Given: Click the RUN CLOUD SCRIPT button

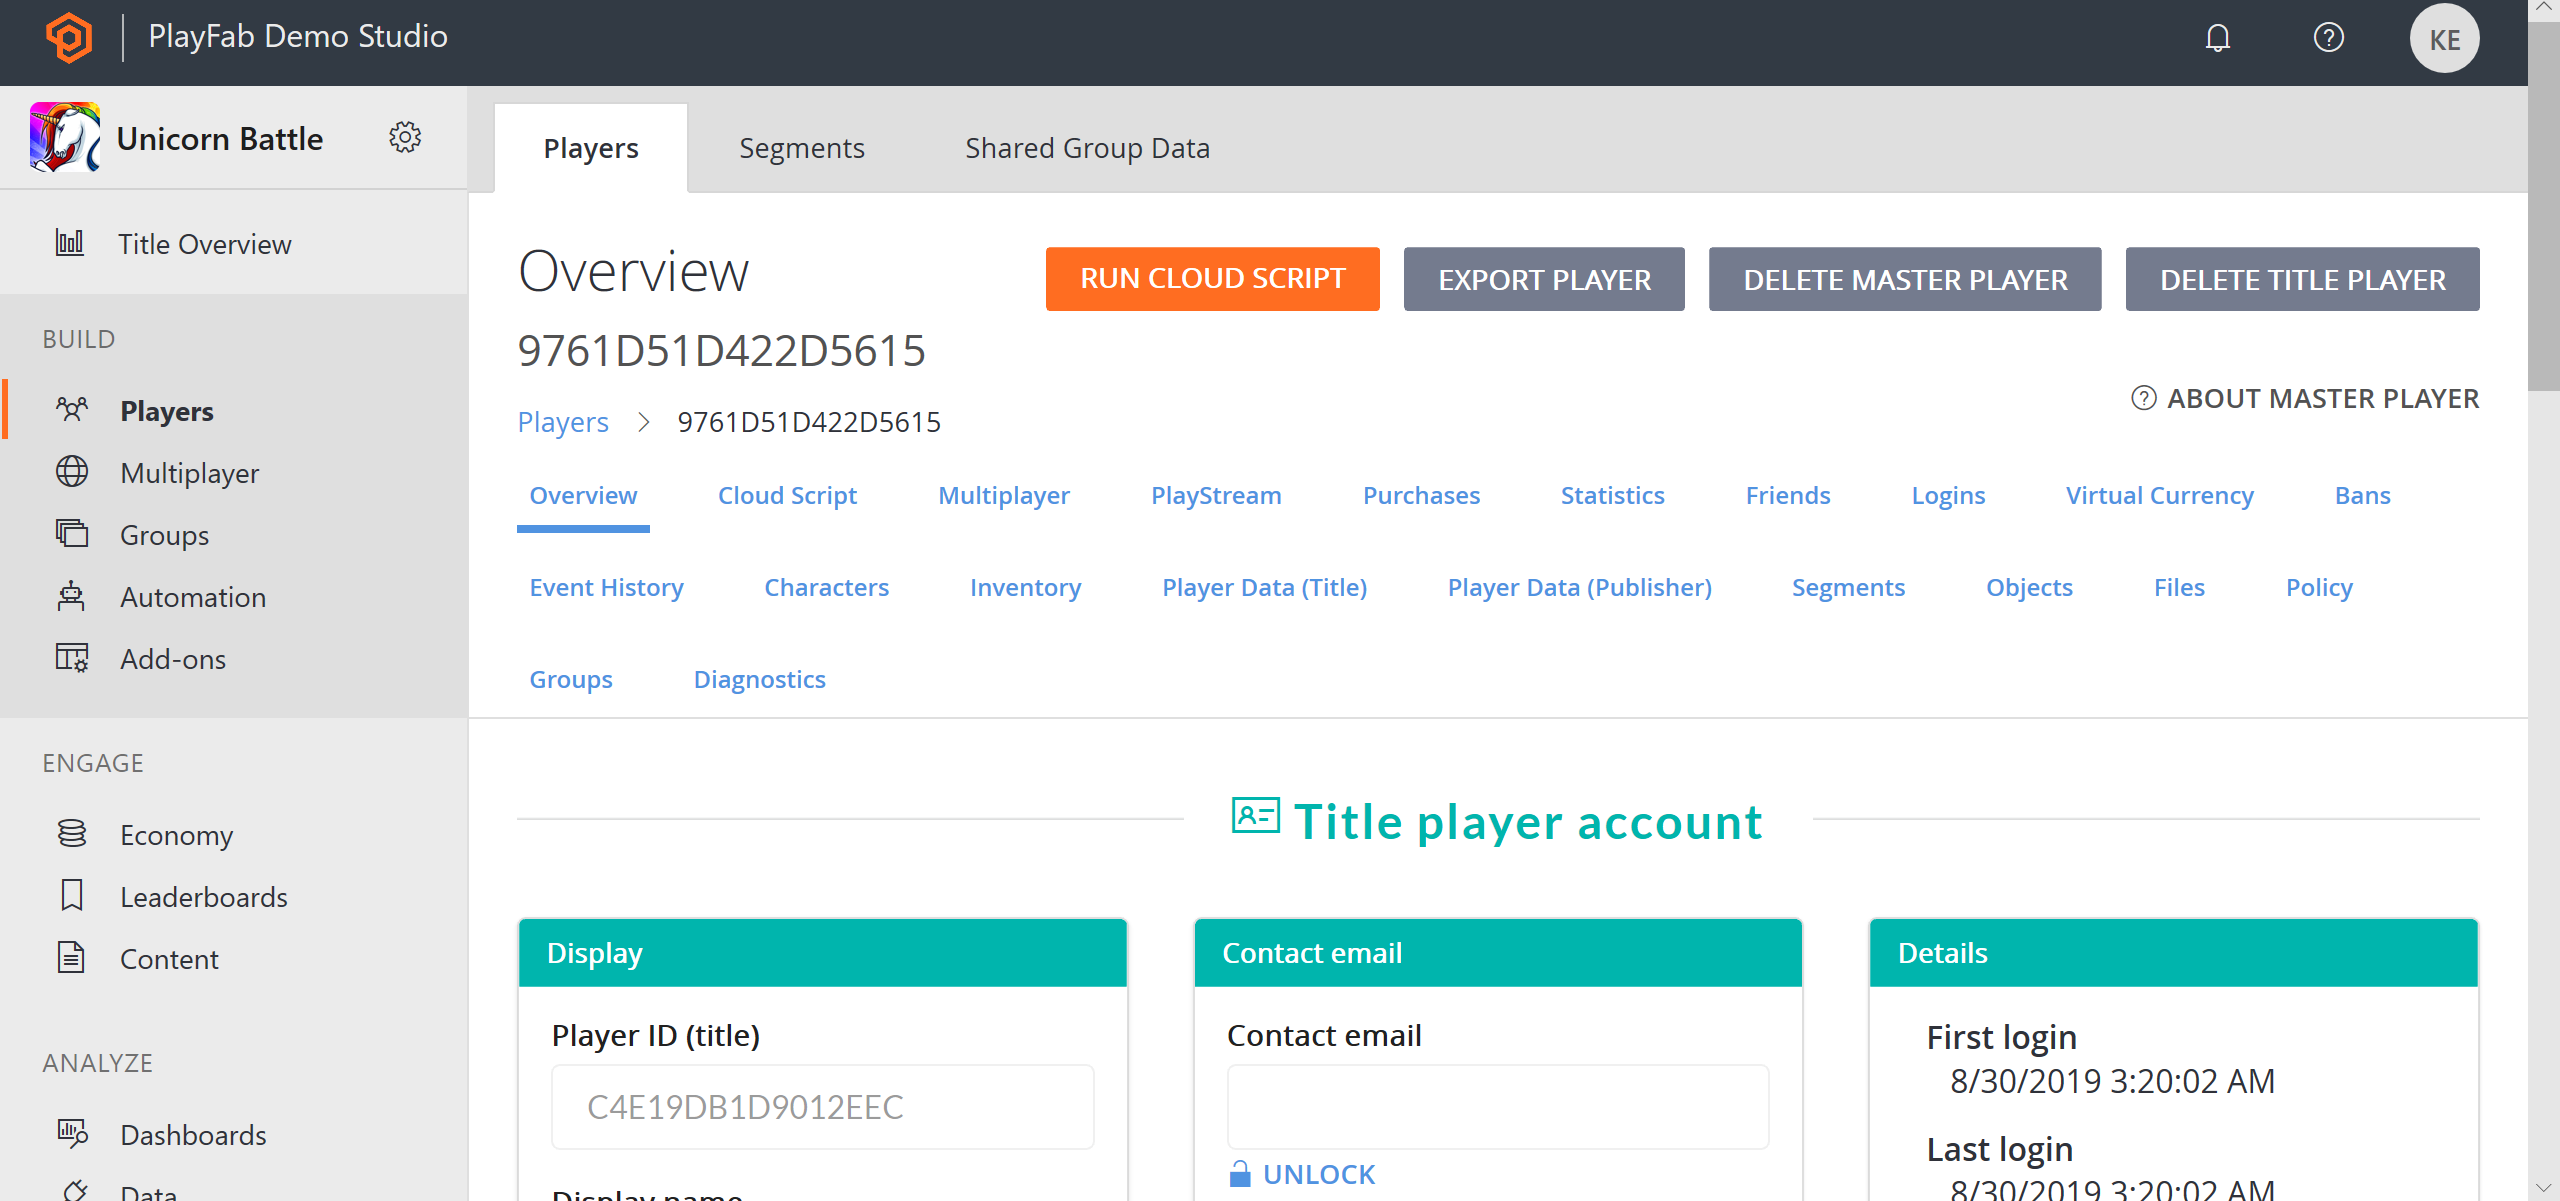Looking at the screenshot, I should click(1213, 279).
